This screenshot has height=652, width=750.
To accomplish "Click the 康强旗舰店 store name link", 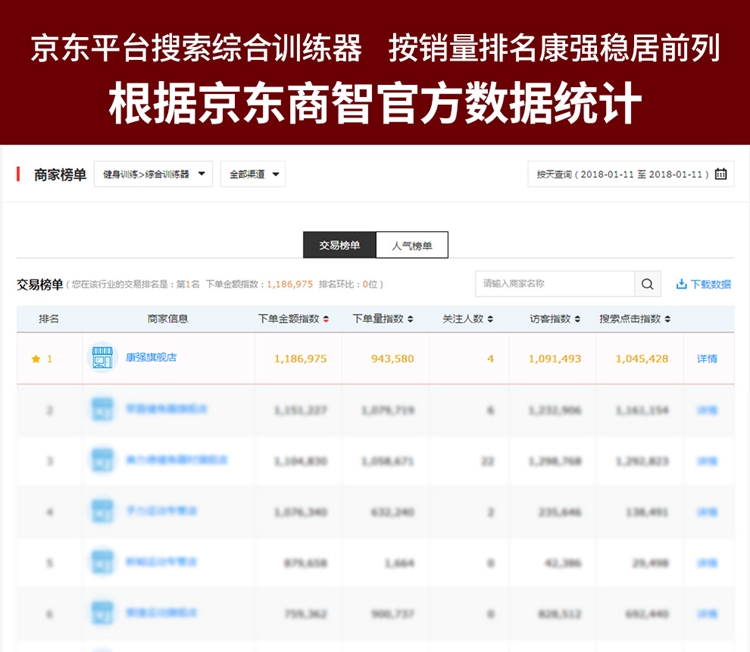I will pyautogui.click(x=151, y=357).
